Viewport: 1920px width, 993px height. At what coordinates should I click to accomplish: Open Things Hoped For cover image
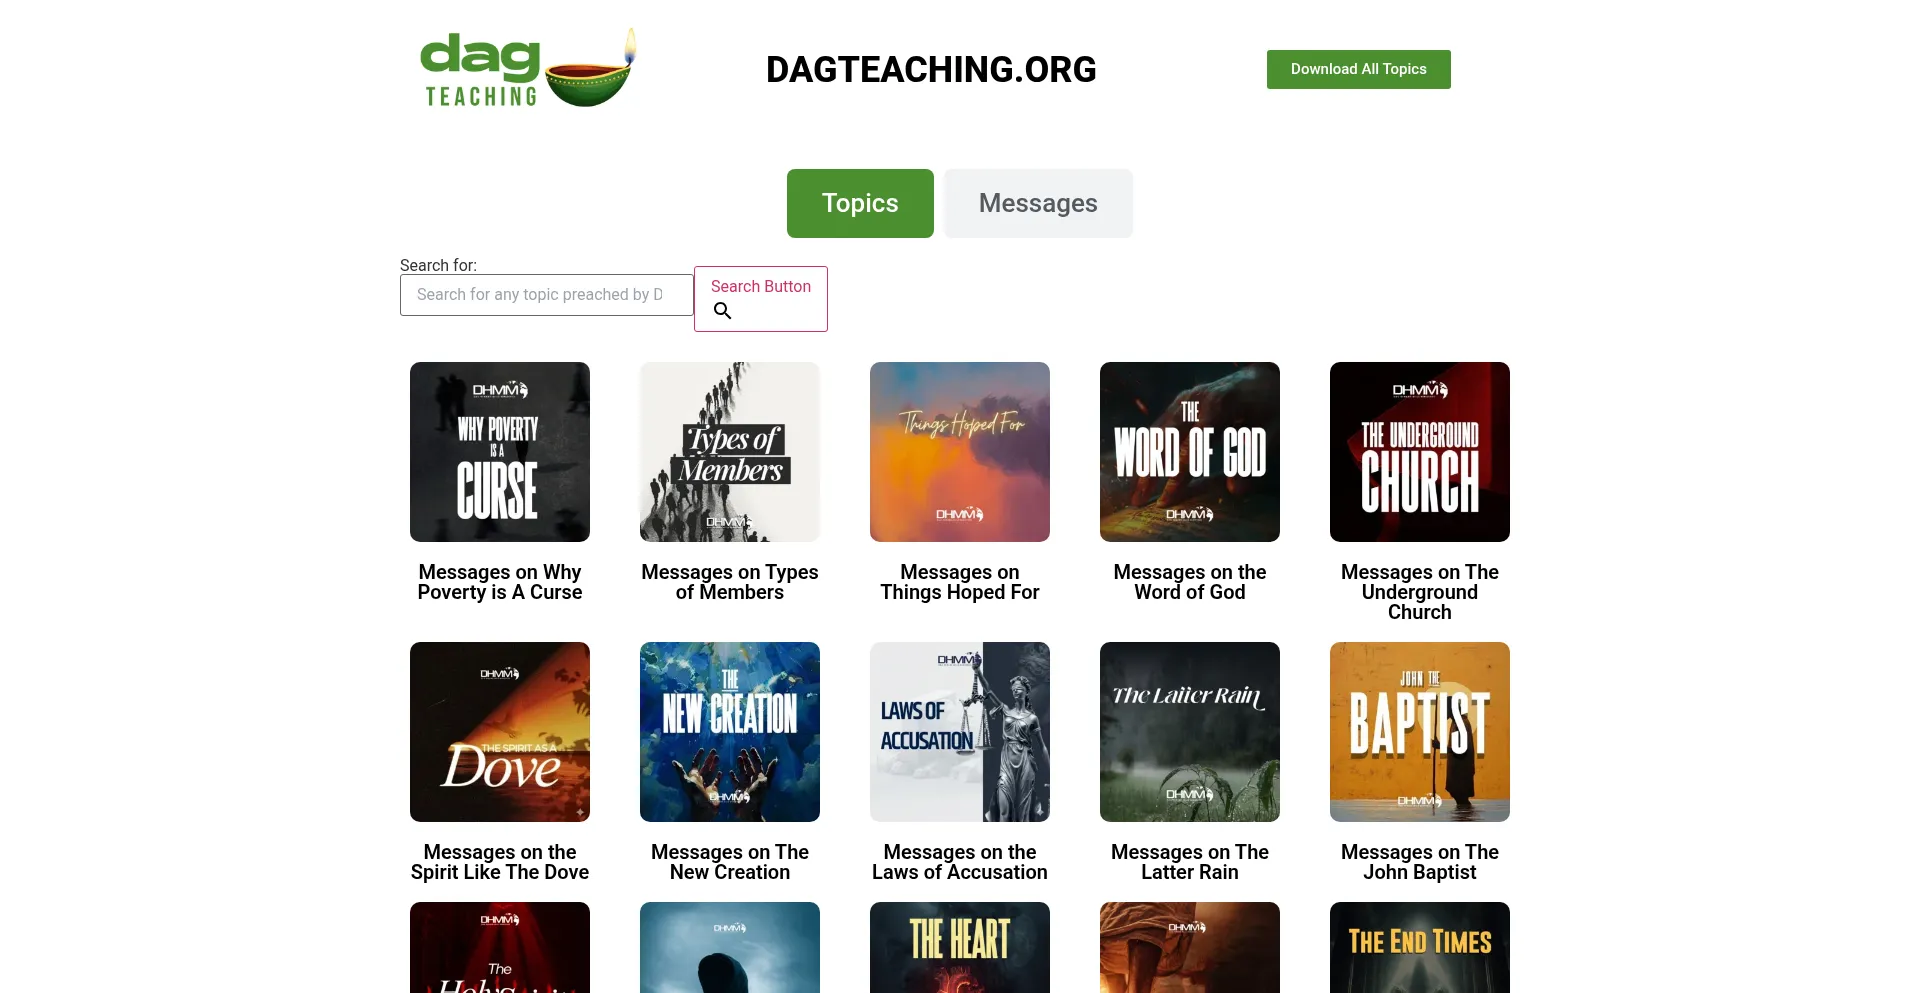point(960,452)
